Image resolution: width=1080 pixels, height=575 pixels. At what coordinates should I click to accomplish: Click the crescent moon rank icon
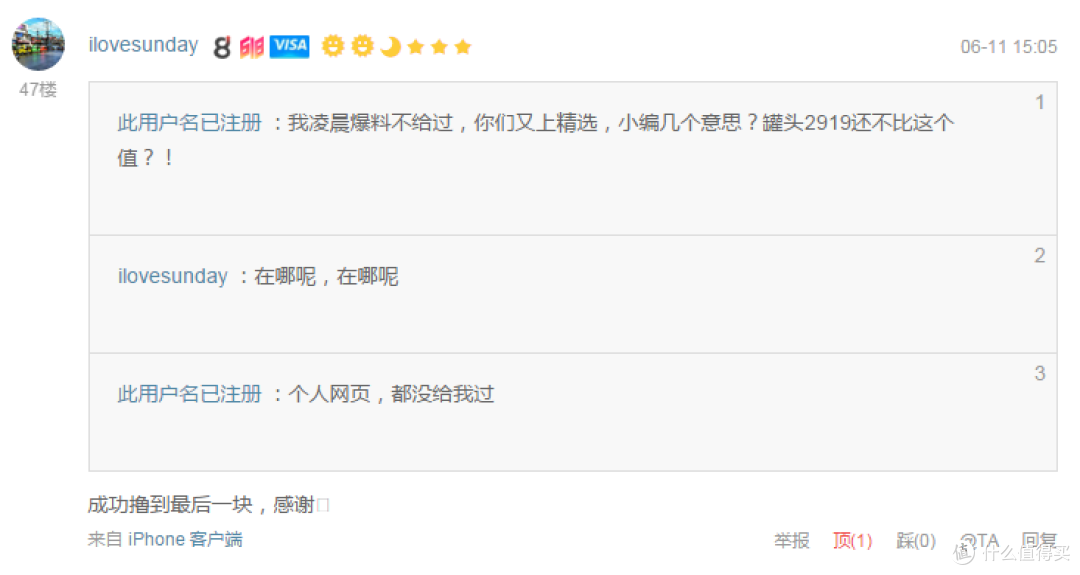pos(390,46)
